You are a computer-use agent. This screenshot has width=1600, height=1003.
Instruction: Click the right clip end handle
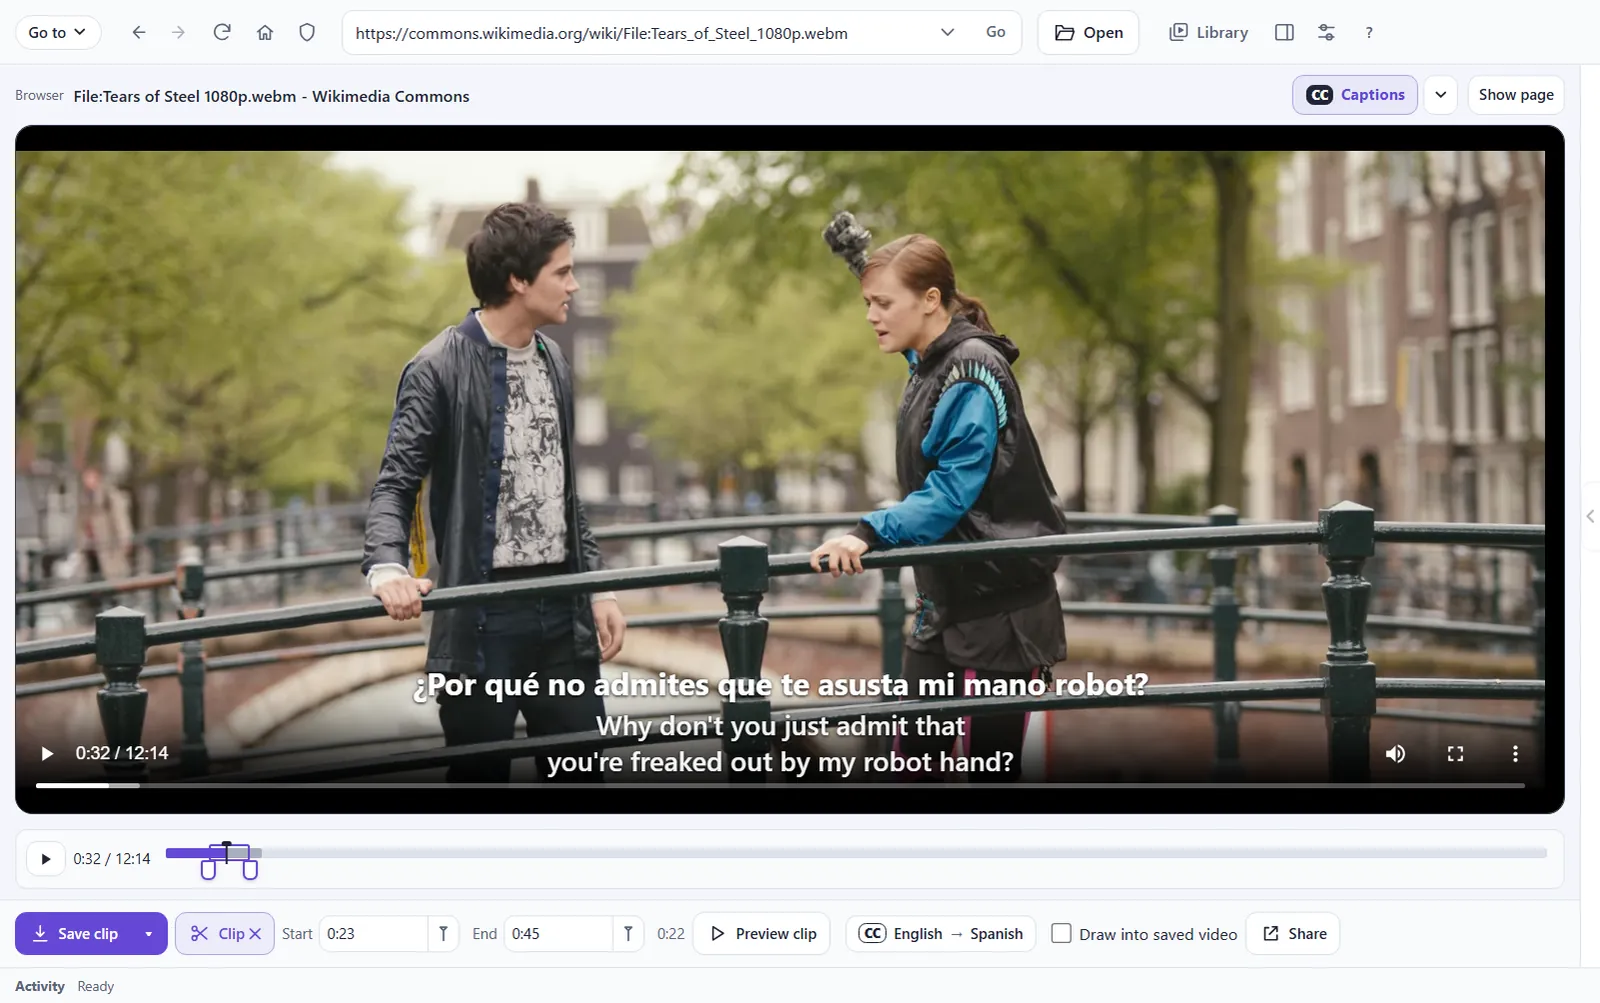pyautogui.click(x=250, y=870)
